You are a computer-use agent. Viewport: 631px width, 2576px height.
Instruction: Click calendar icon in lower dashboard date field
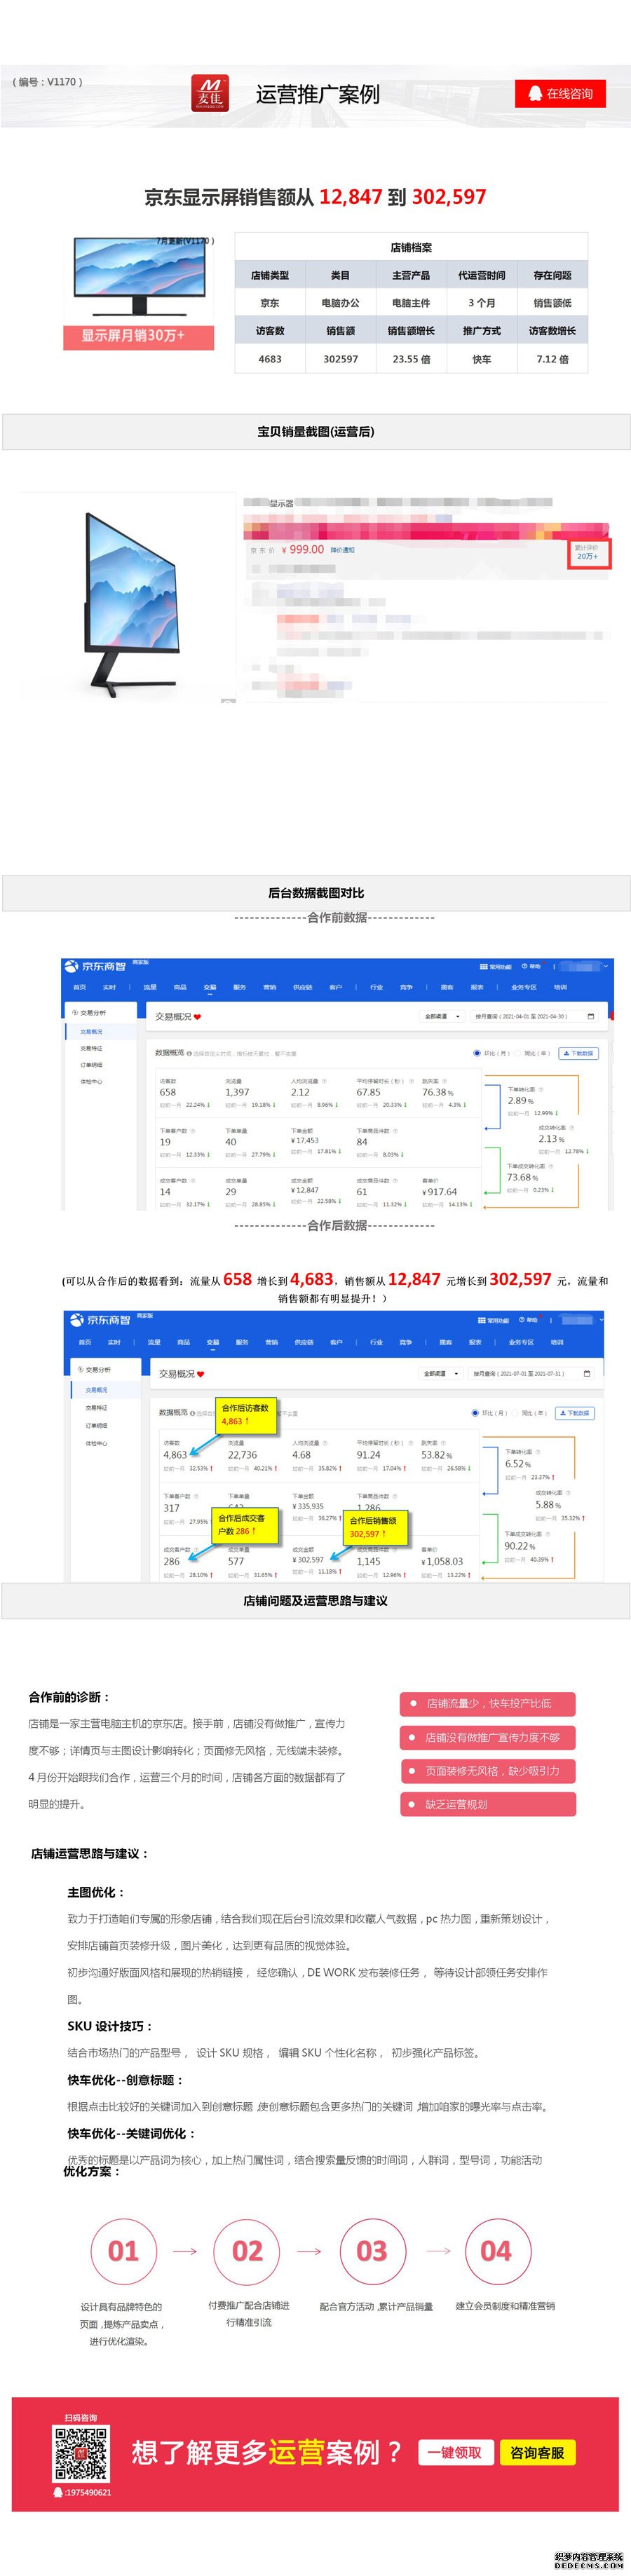tap(587, 1373)
